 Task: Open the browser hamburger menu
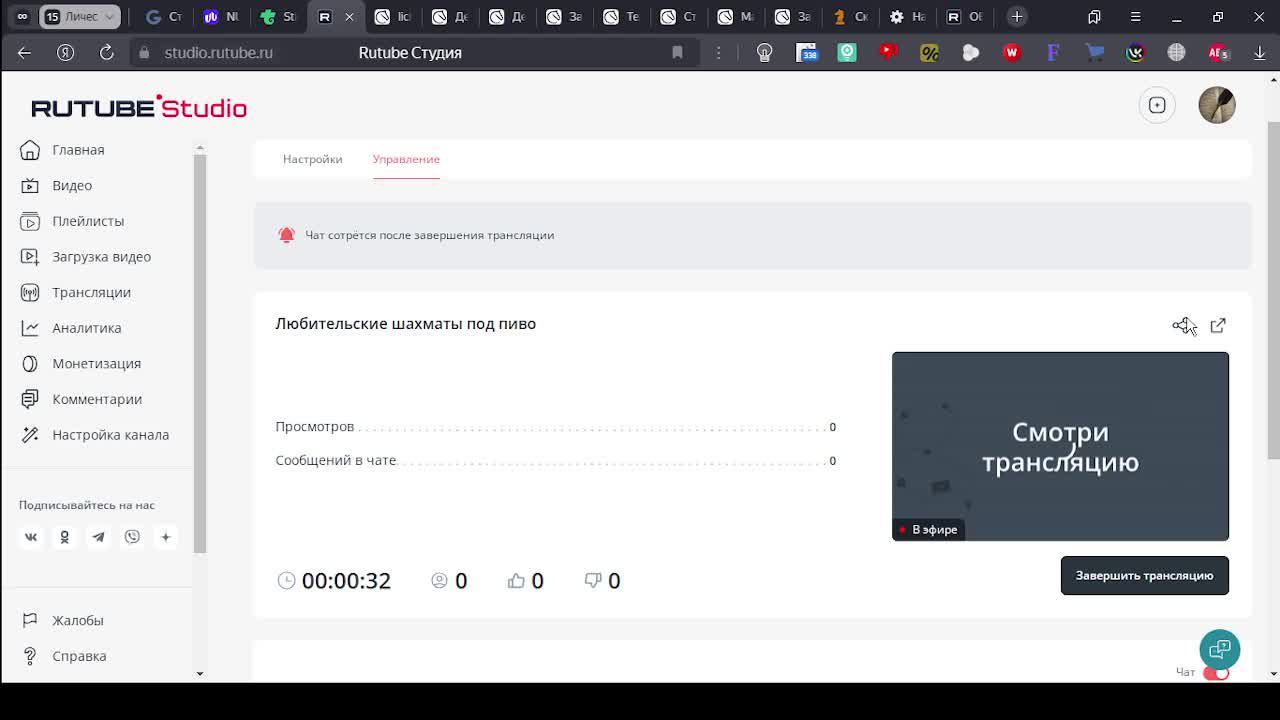click(1135, 17)
